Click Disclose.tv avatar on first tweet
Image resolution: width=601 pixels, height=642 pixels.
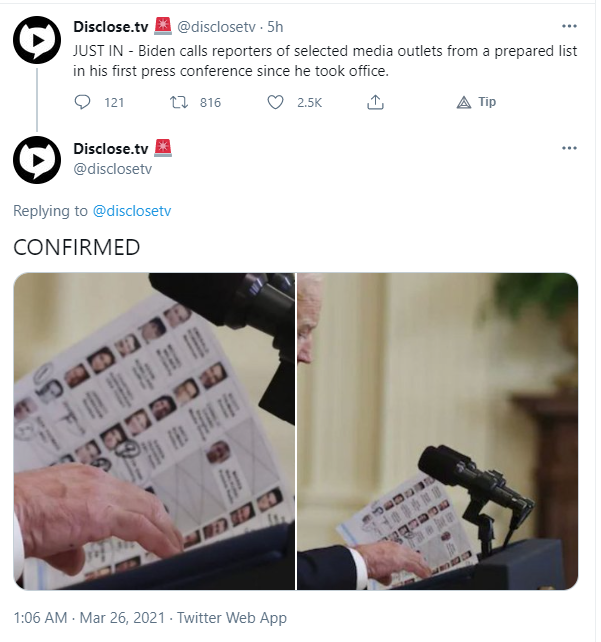[x=37, y=40]
